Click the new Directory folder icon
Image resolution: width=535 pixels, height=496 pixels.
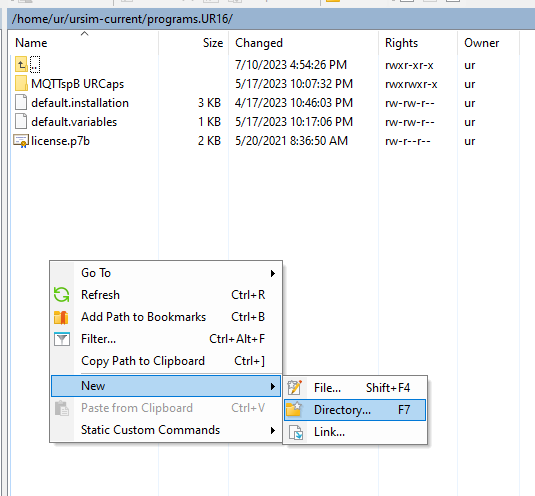[x=294, y=409]
